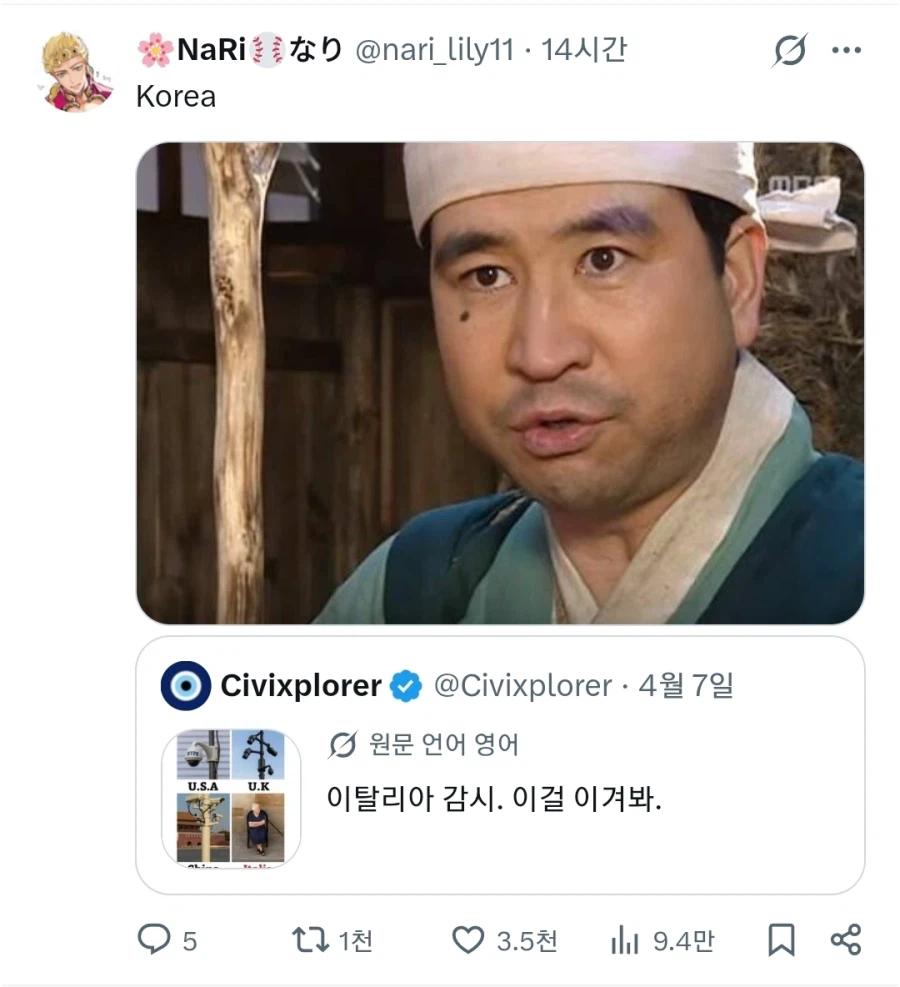Open the full-size hanbok man image
The width and height of the screenshot is (900, 987).
pyautogui.click(x=500, y=380)
